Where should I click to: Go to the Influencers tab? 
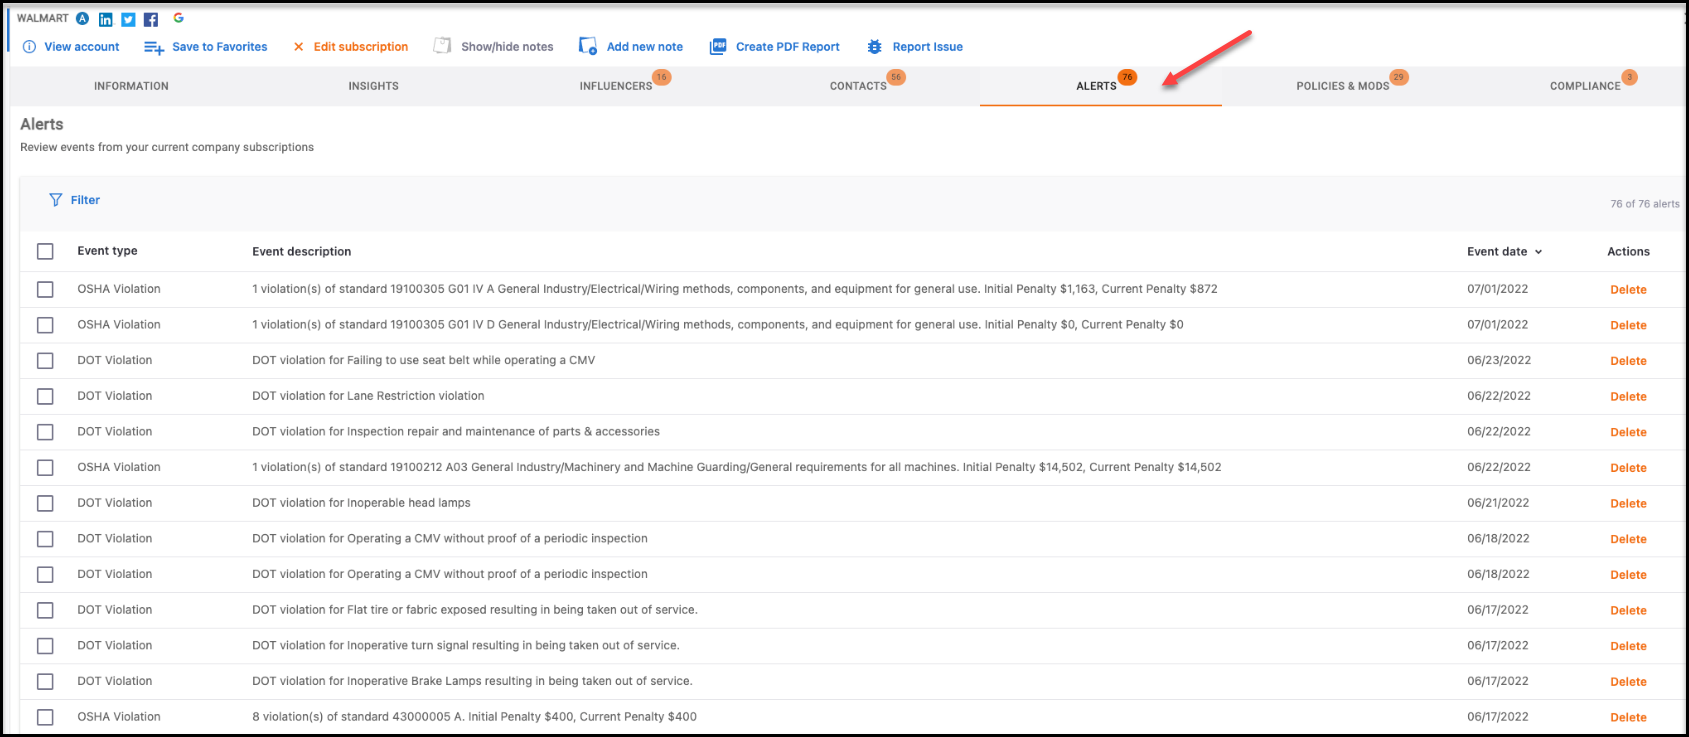(x=616, y=86)
